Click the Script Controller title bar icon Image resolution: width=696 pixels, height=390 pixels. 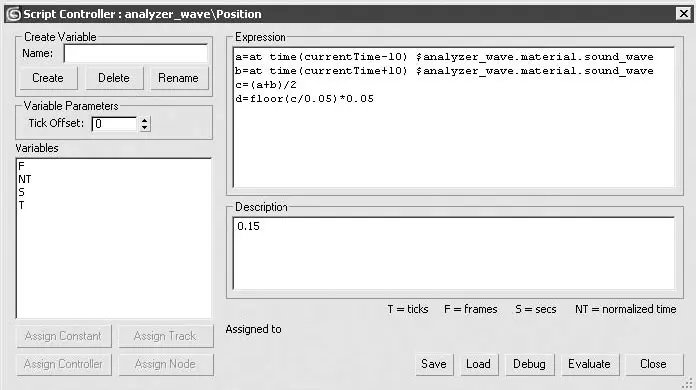(x=13, y=14)
